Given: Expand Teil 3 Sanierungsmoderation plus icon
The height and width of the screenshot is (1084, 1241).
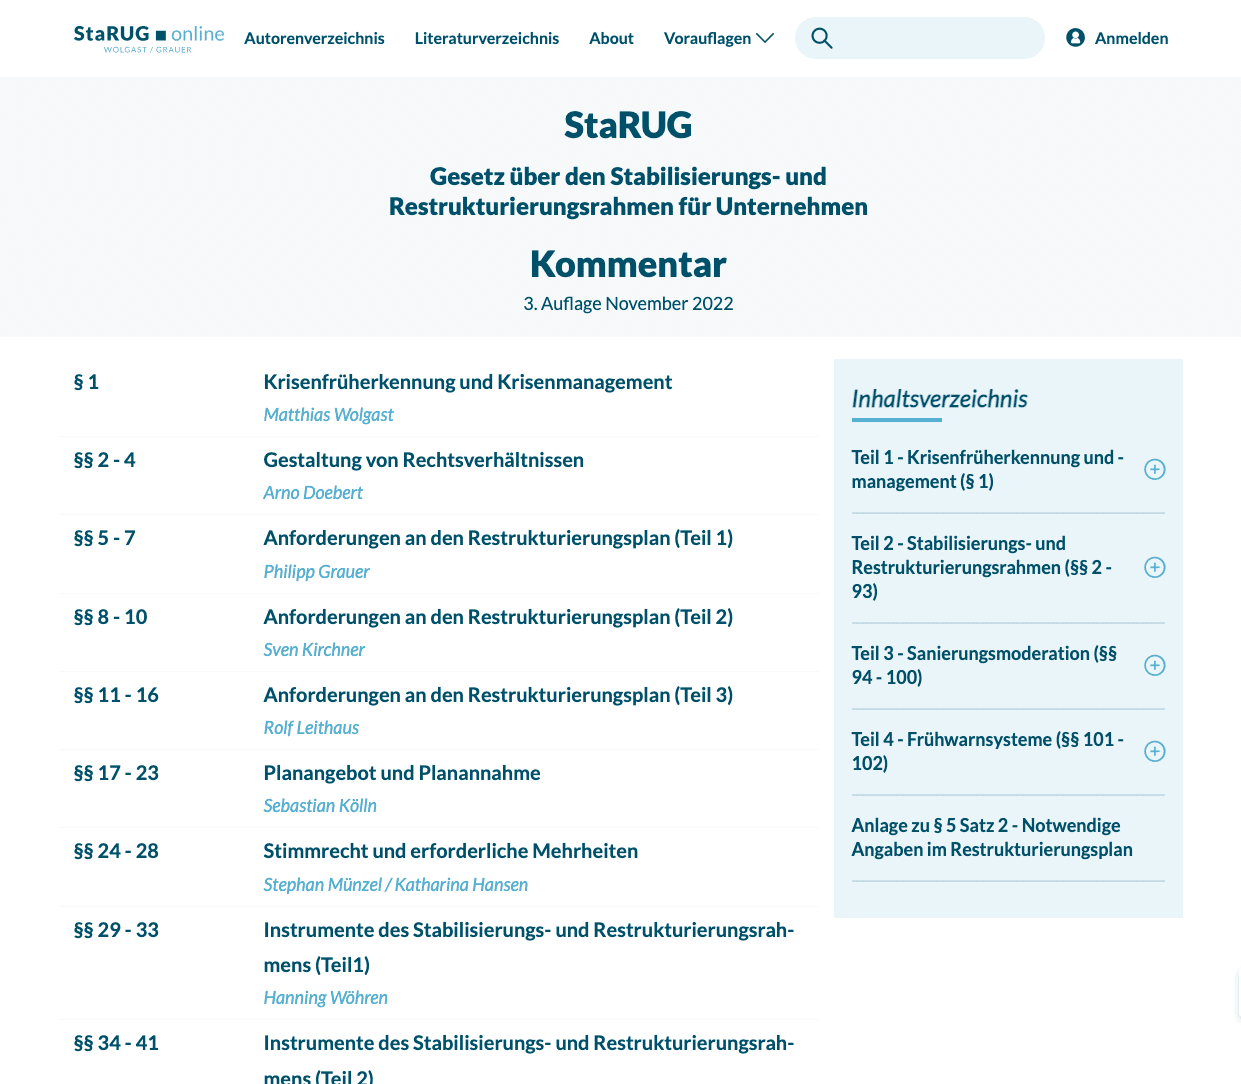Looking at the screenshot, I should point(1154,665).
